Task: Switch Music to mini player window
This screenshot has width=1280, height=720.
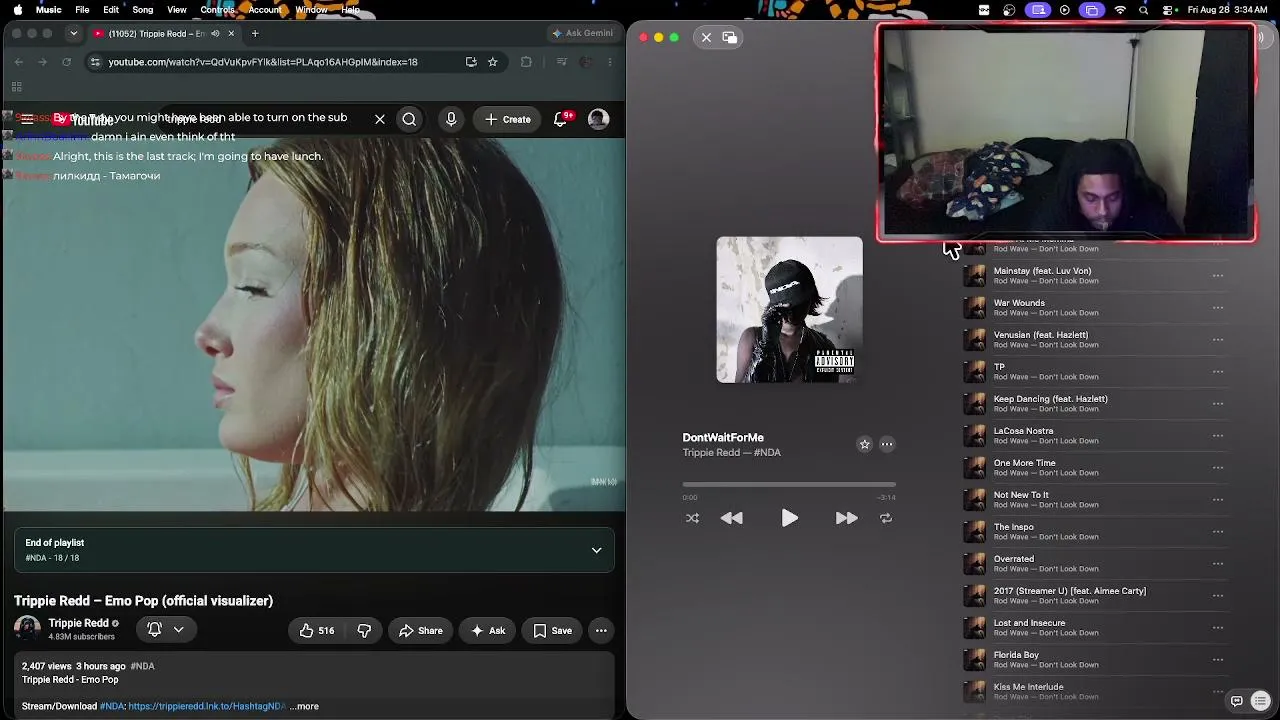Action: 730,37
